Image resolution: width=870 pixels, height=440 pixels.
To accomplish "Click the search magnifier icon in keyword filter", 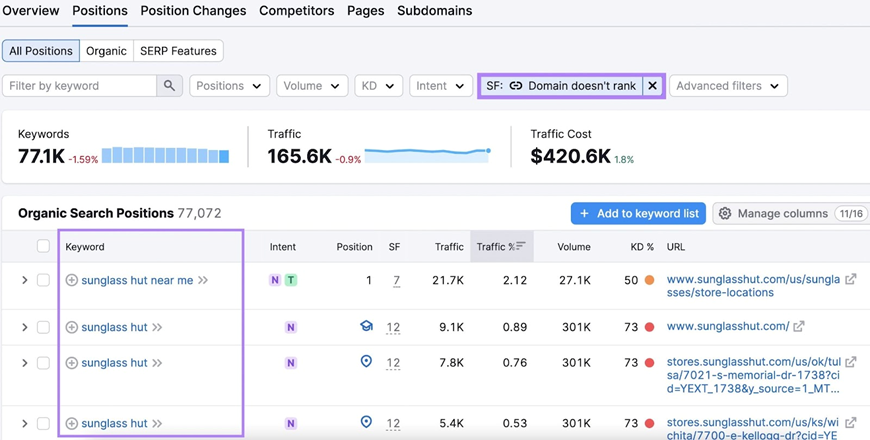I will tap(169, 86).
